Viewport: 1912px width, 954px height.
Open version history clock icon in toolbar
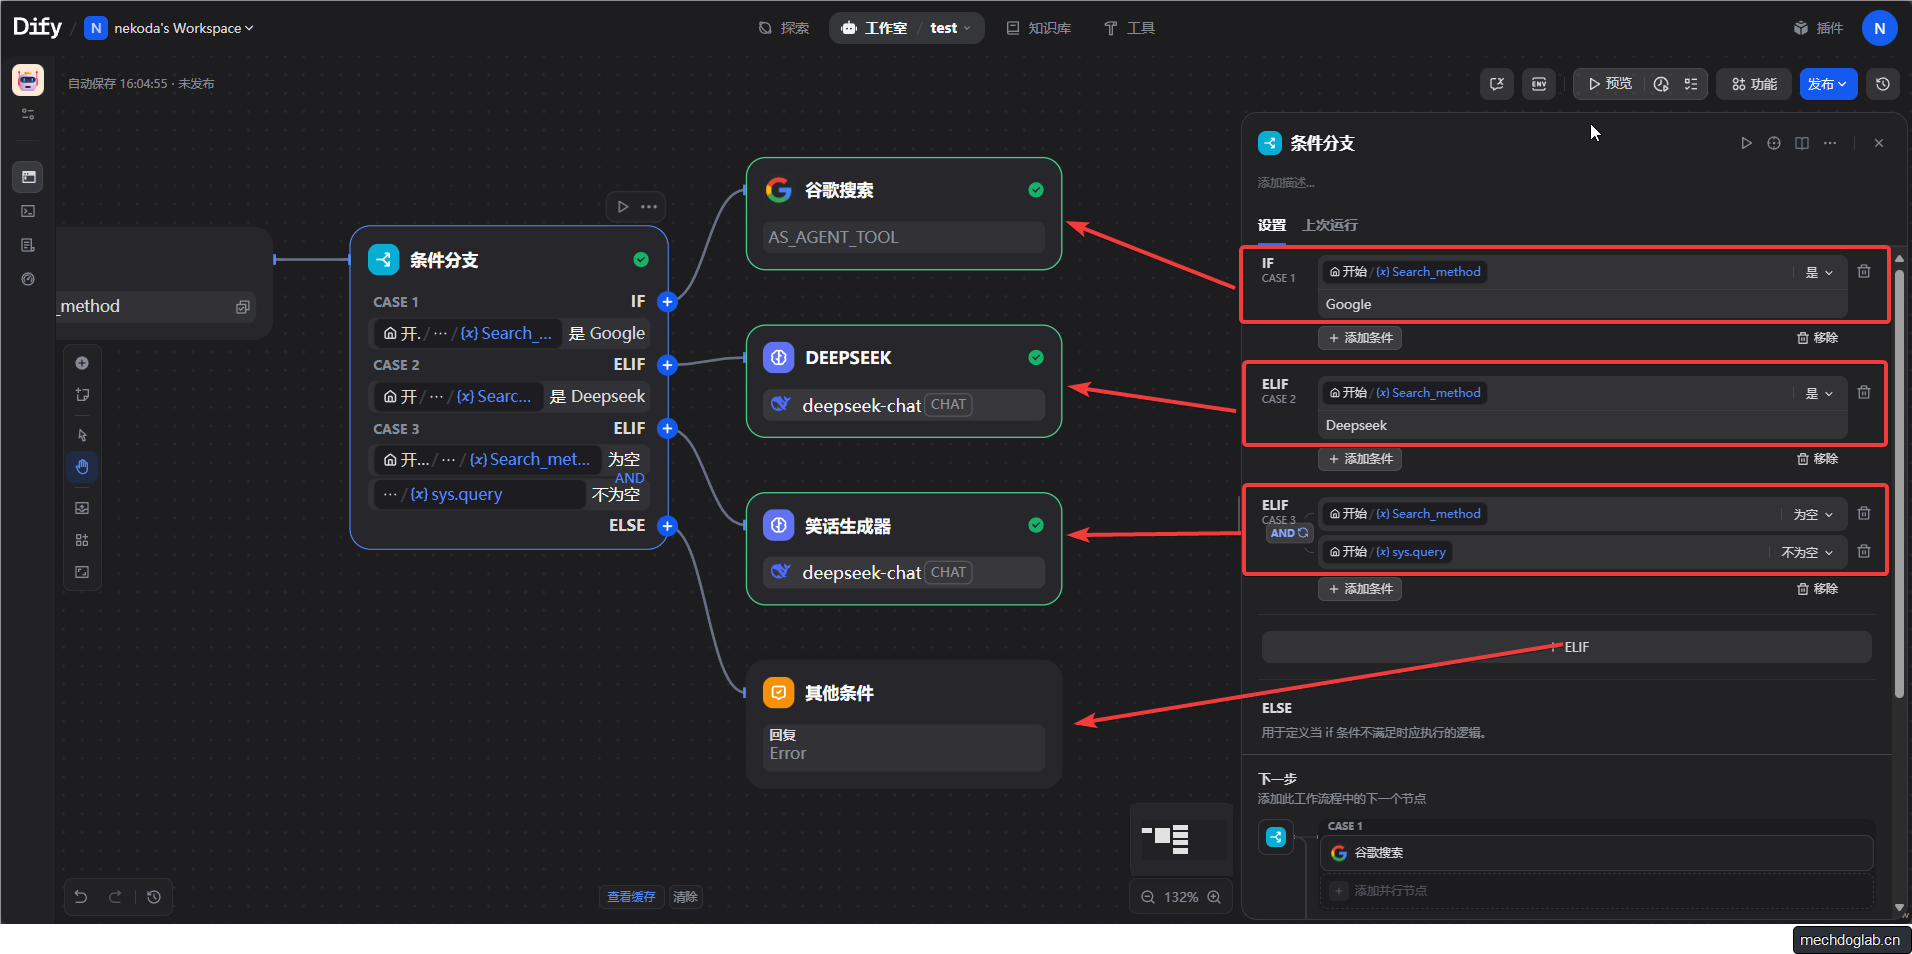[x=1883, y=84]
